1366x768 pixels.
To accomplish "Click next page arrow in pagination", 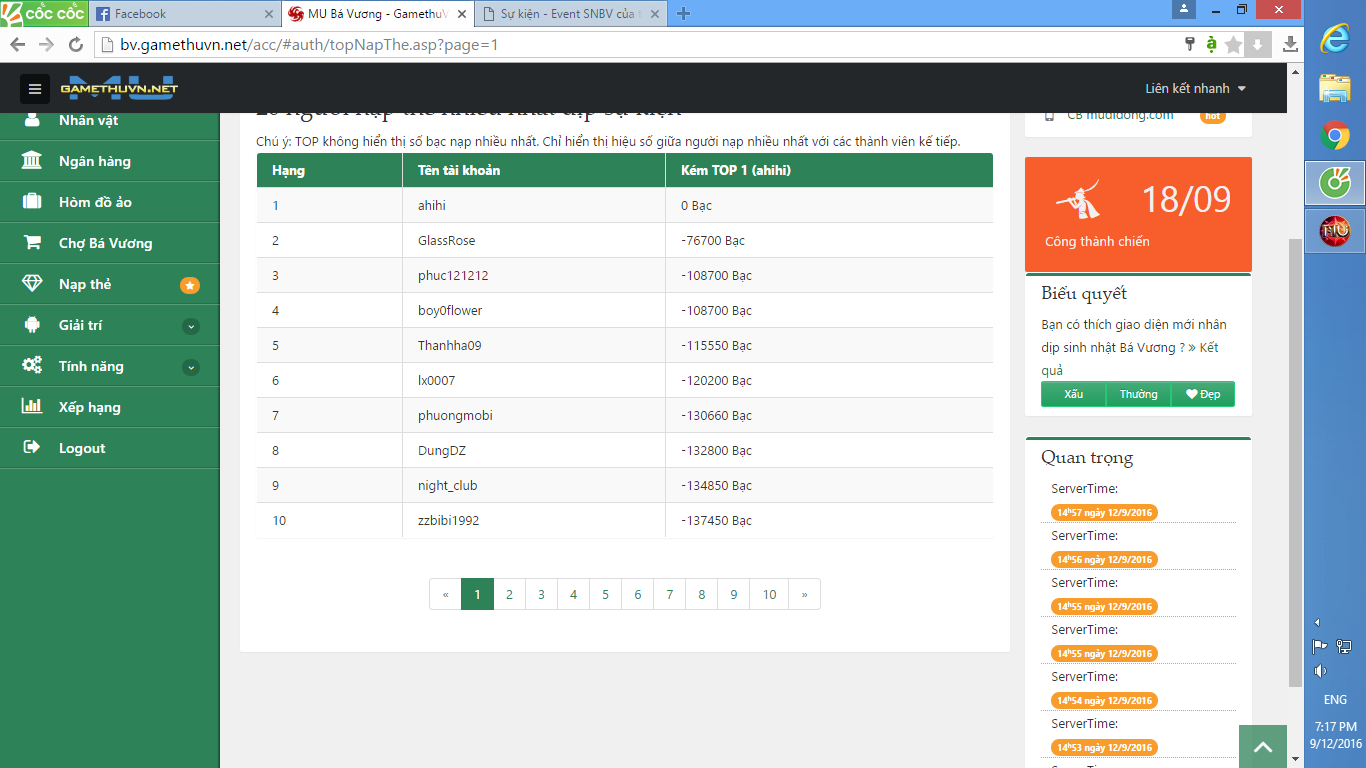I will pyautogui.click(x=804, y=594).
